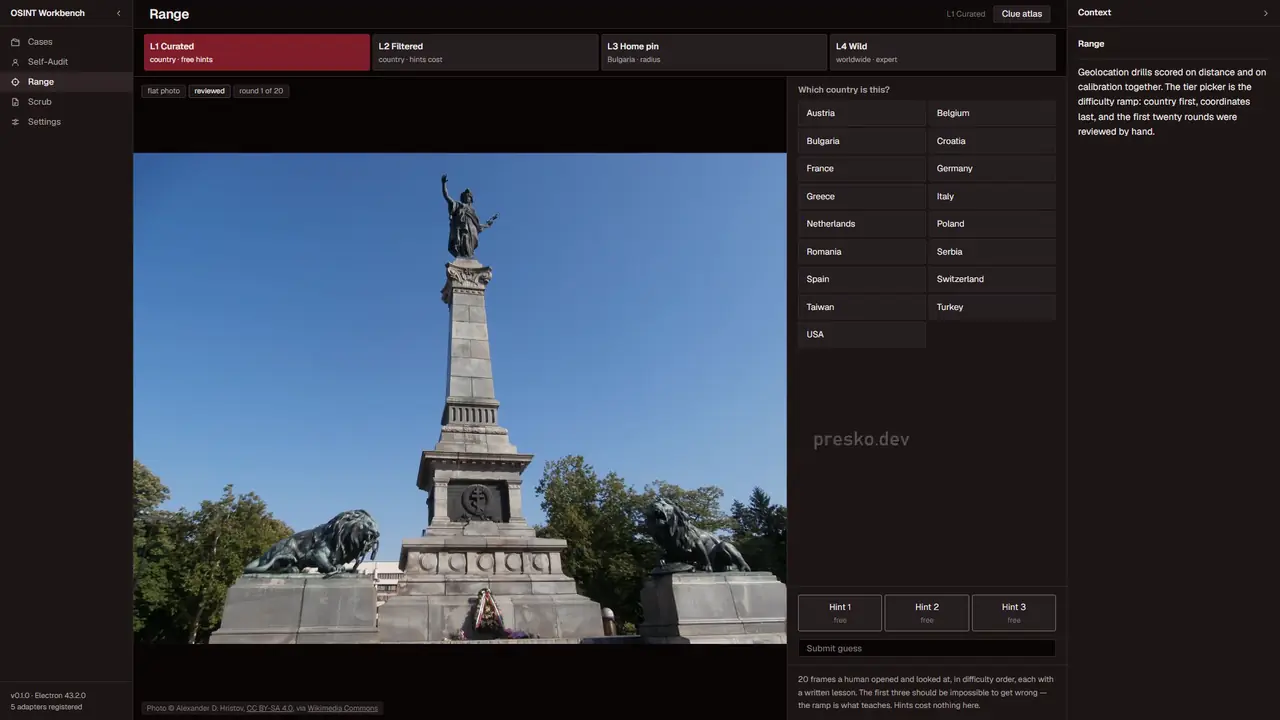Answer with Romania
The image size is (1280, 720).
(862, 252)
